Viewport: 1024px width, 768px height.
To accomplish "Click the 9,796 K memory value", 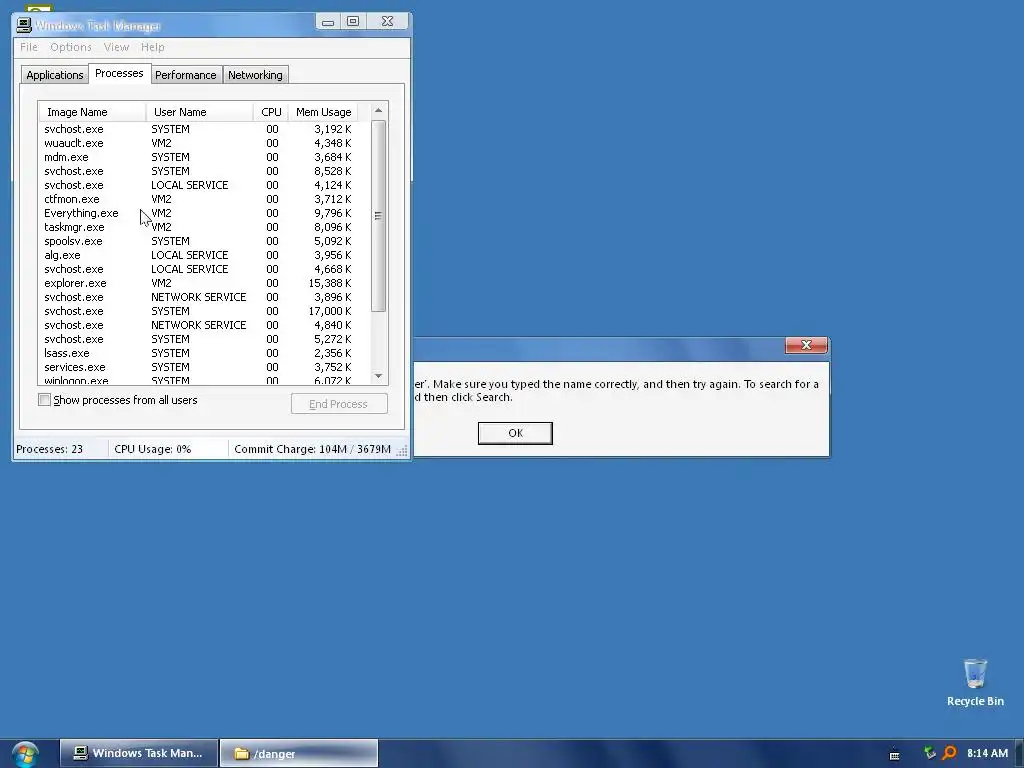I will tap(332, 213).
